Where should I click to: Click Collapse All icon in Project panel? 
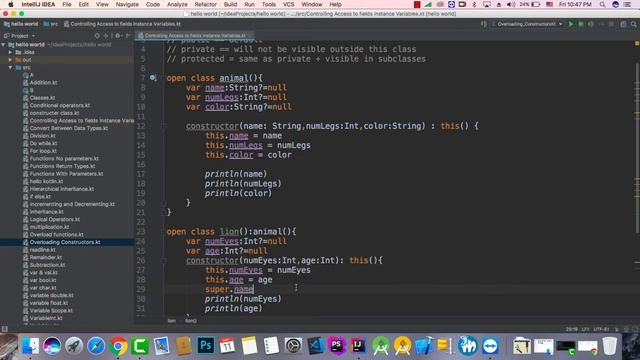(106, 36)
